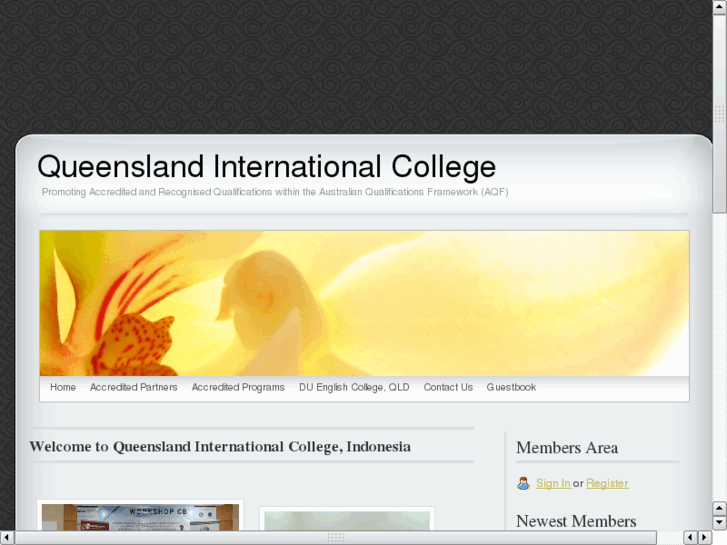727x545 pixels.
Task: Click the scrollbar up arrow above the bottom down arrow
Action: (719, 508)
